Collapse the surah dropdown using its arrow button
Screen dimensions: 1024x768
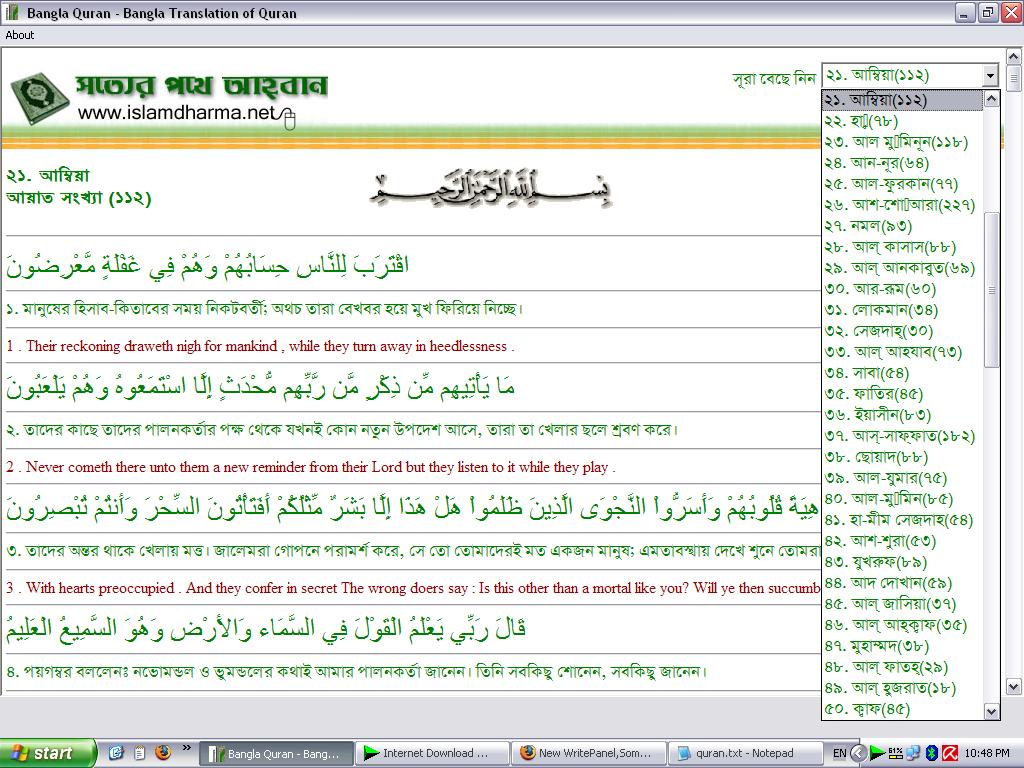(991, 76)
